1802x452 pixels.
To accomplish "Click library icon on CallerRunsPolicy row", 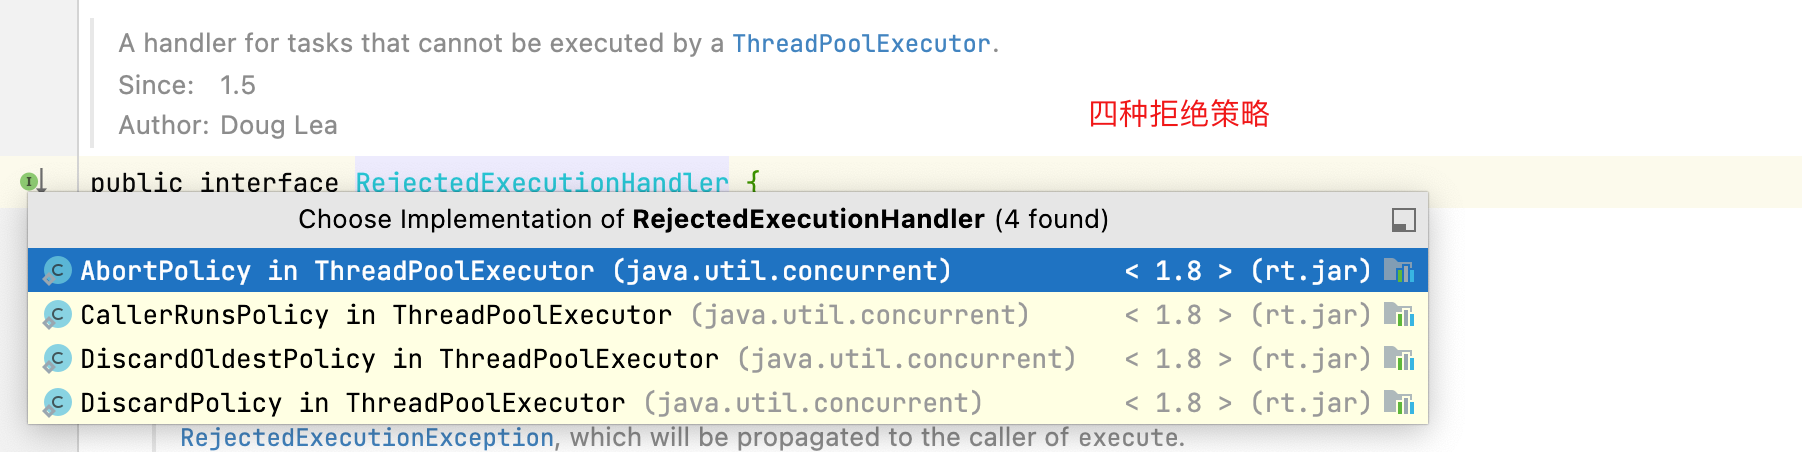I will tap(1398, 315).
